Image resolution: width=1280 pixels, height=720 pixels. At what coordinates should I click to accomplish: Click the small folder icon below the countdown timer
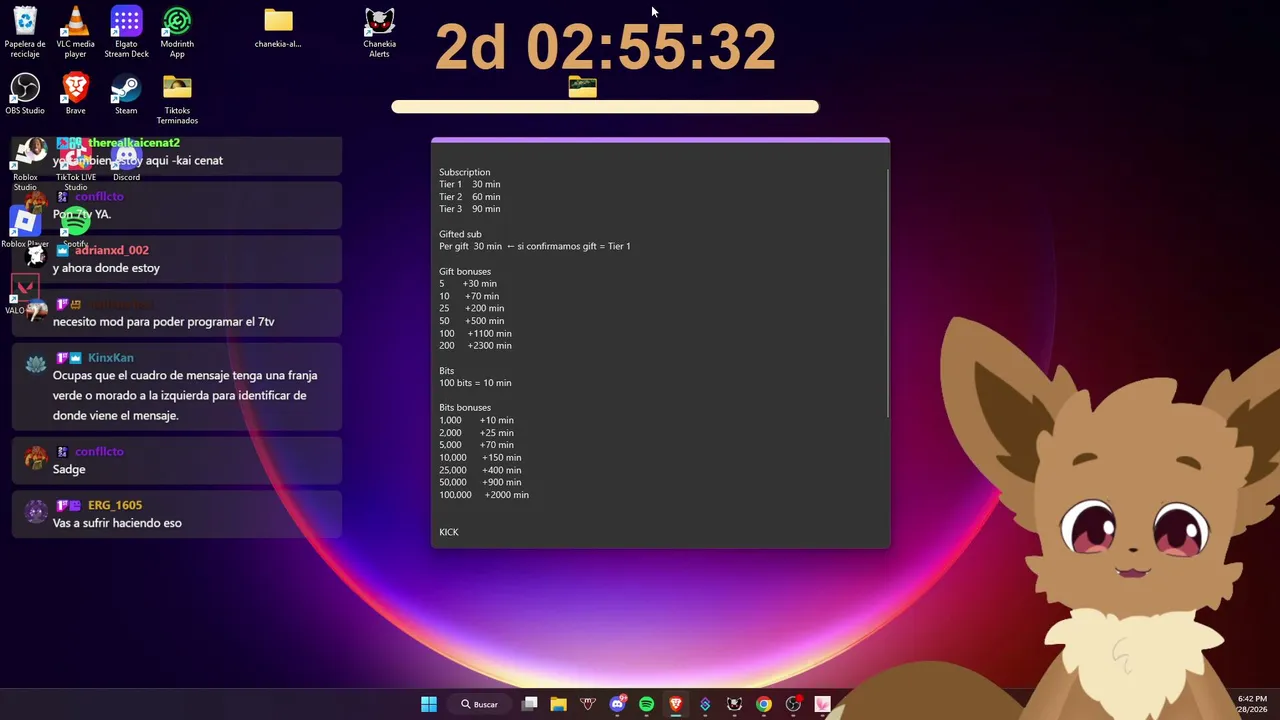point(582,88)
